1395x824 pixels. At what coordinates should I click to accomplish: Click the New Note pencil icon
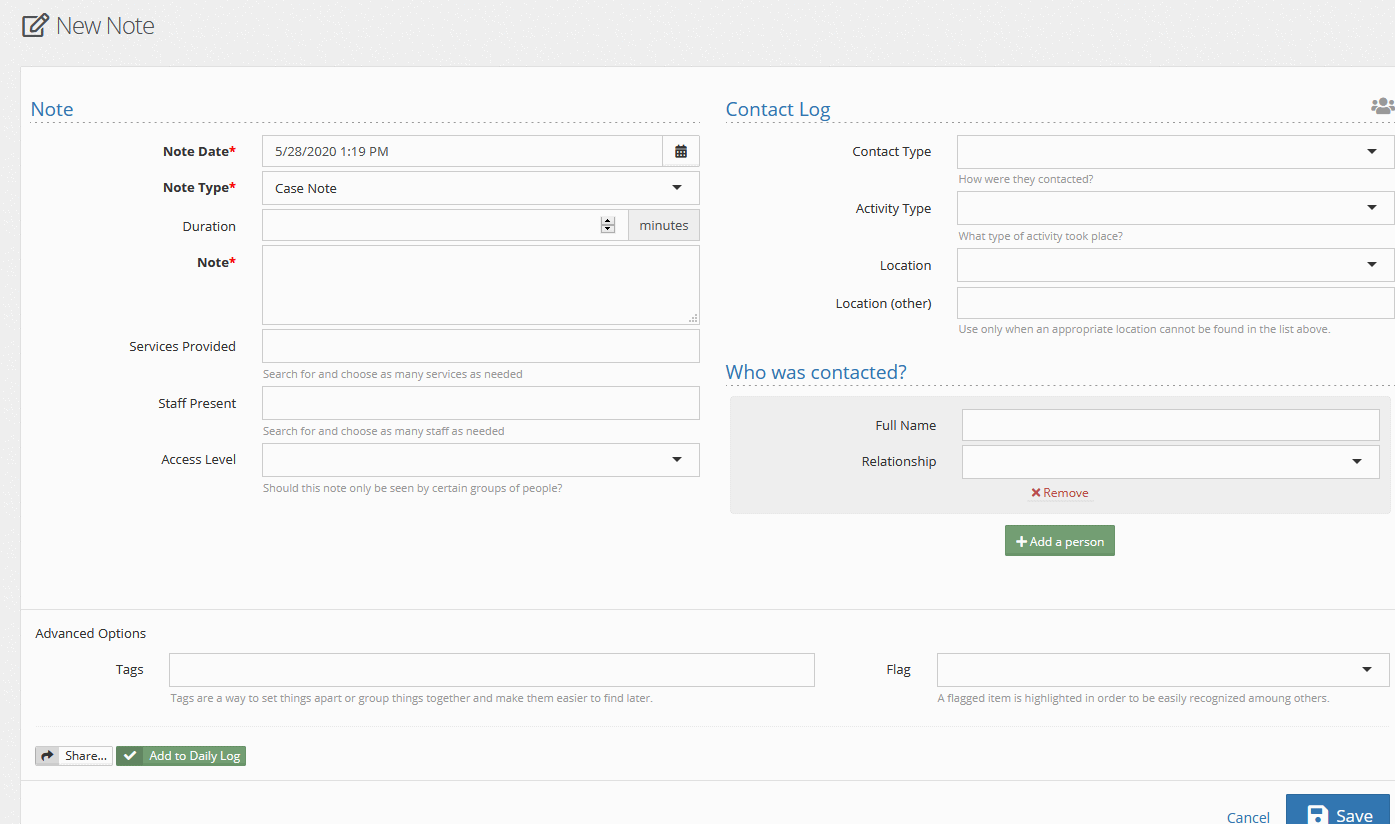tap(33, 25)
